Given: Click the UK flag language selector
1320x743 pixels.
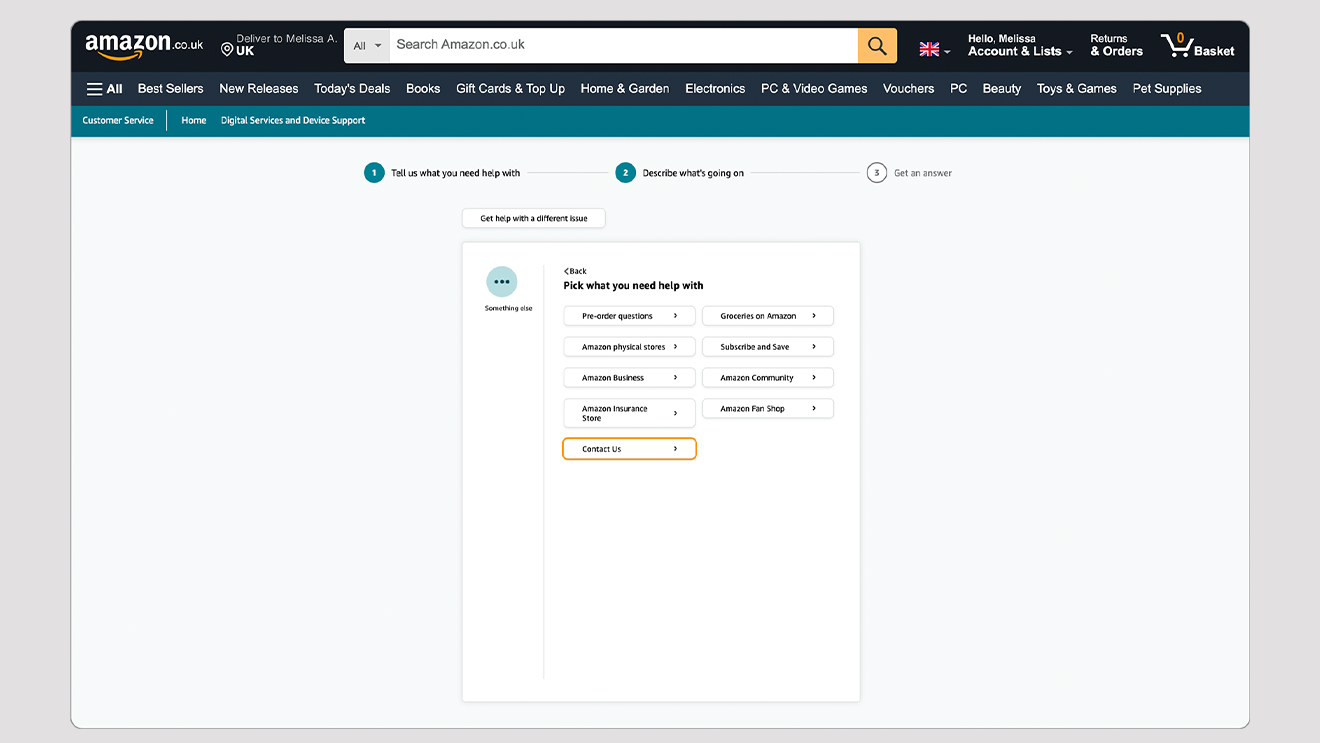Looking at the screenshot, I should [x=933, y=49].
